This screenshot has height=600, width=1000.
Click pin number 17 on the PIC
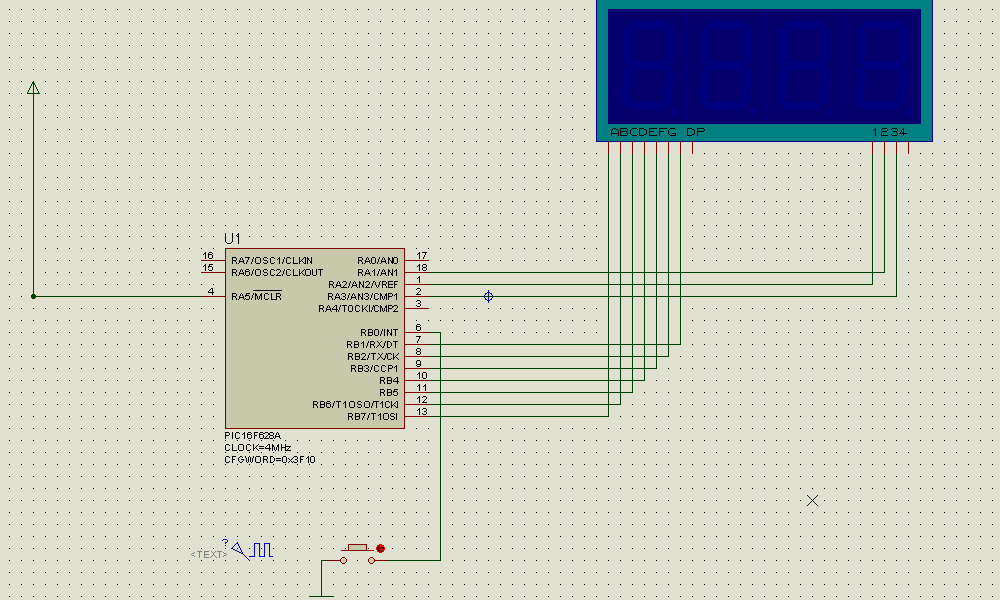coord(422,256)
